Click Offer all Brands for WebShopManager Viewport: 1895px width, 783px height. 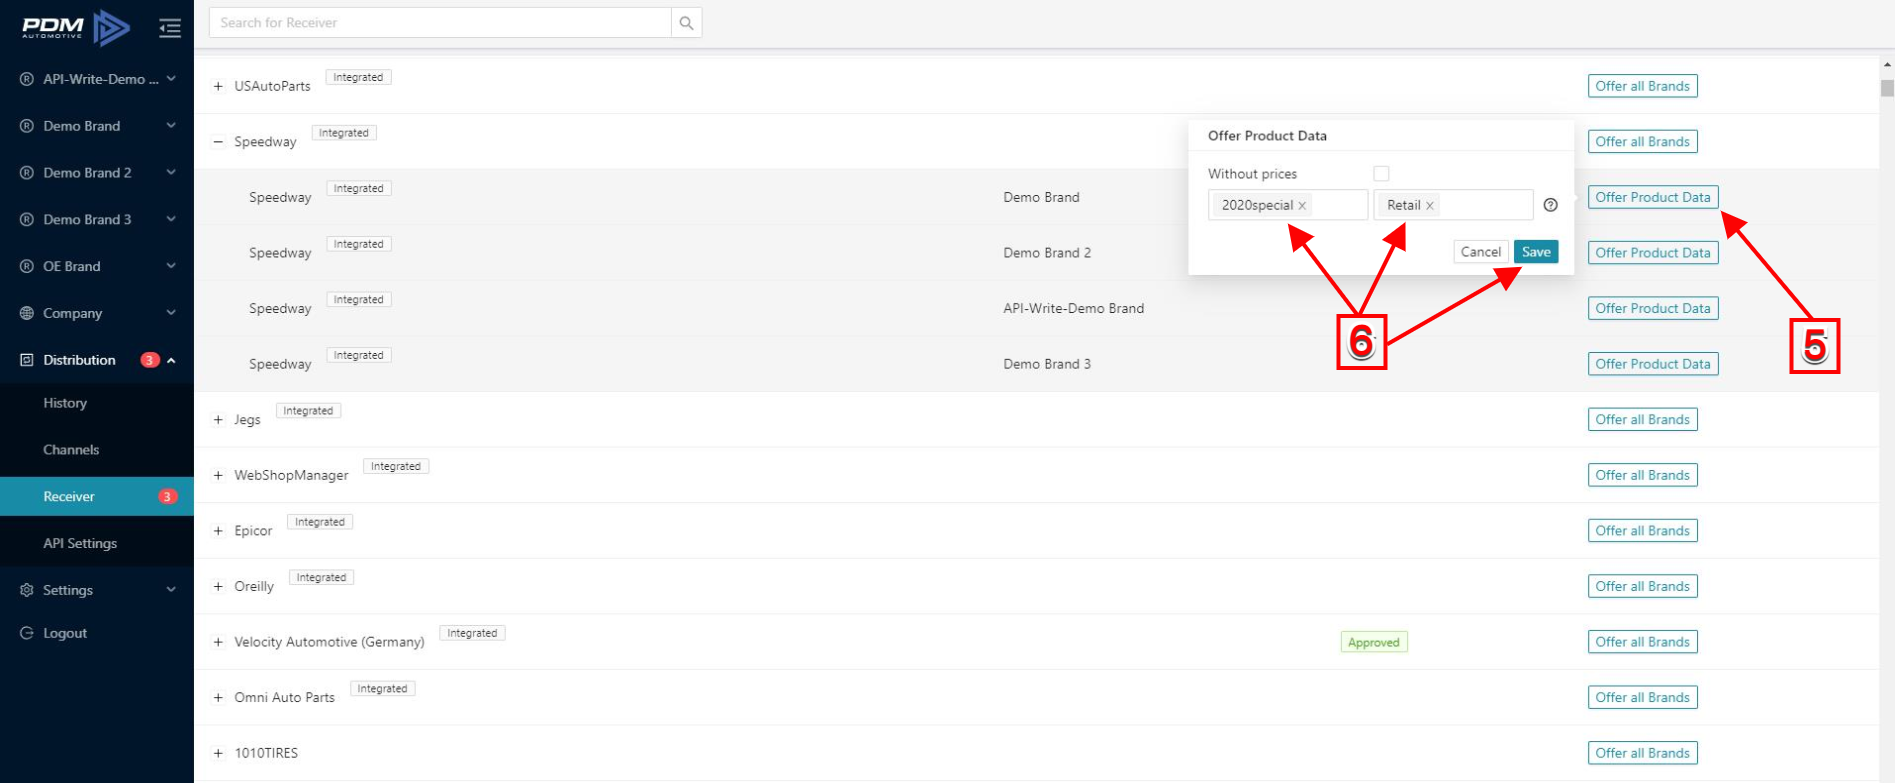1642,475
